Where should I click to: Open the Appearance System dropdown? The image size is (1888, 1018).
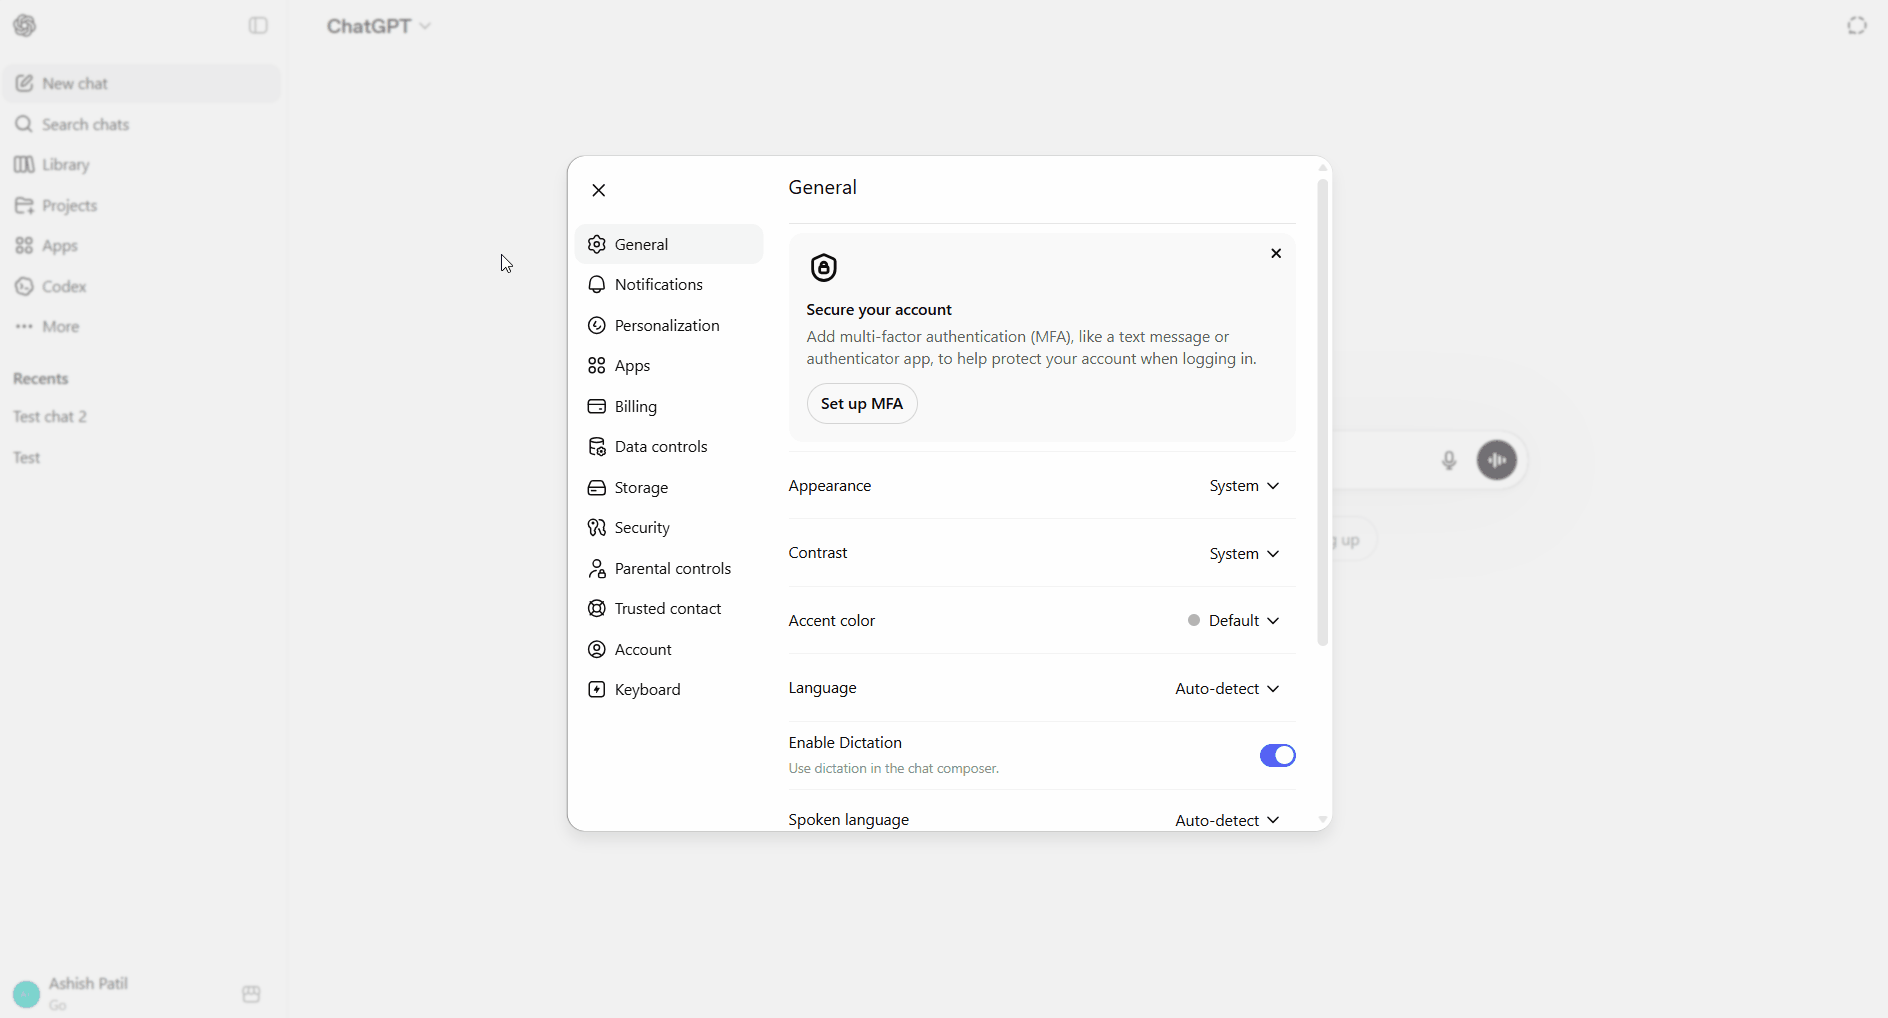[x=1244, y=486]
